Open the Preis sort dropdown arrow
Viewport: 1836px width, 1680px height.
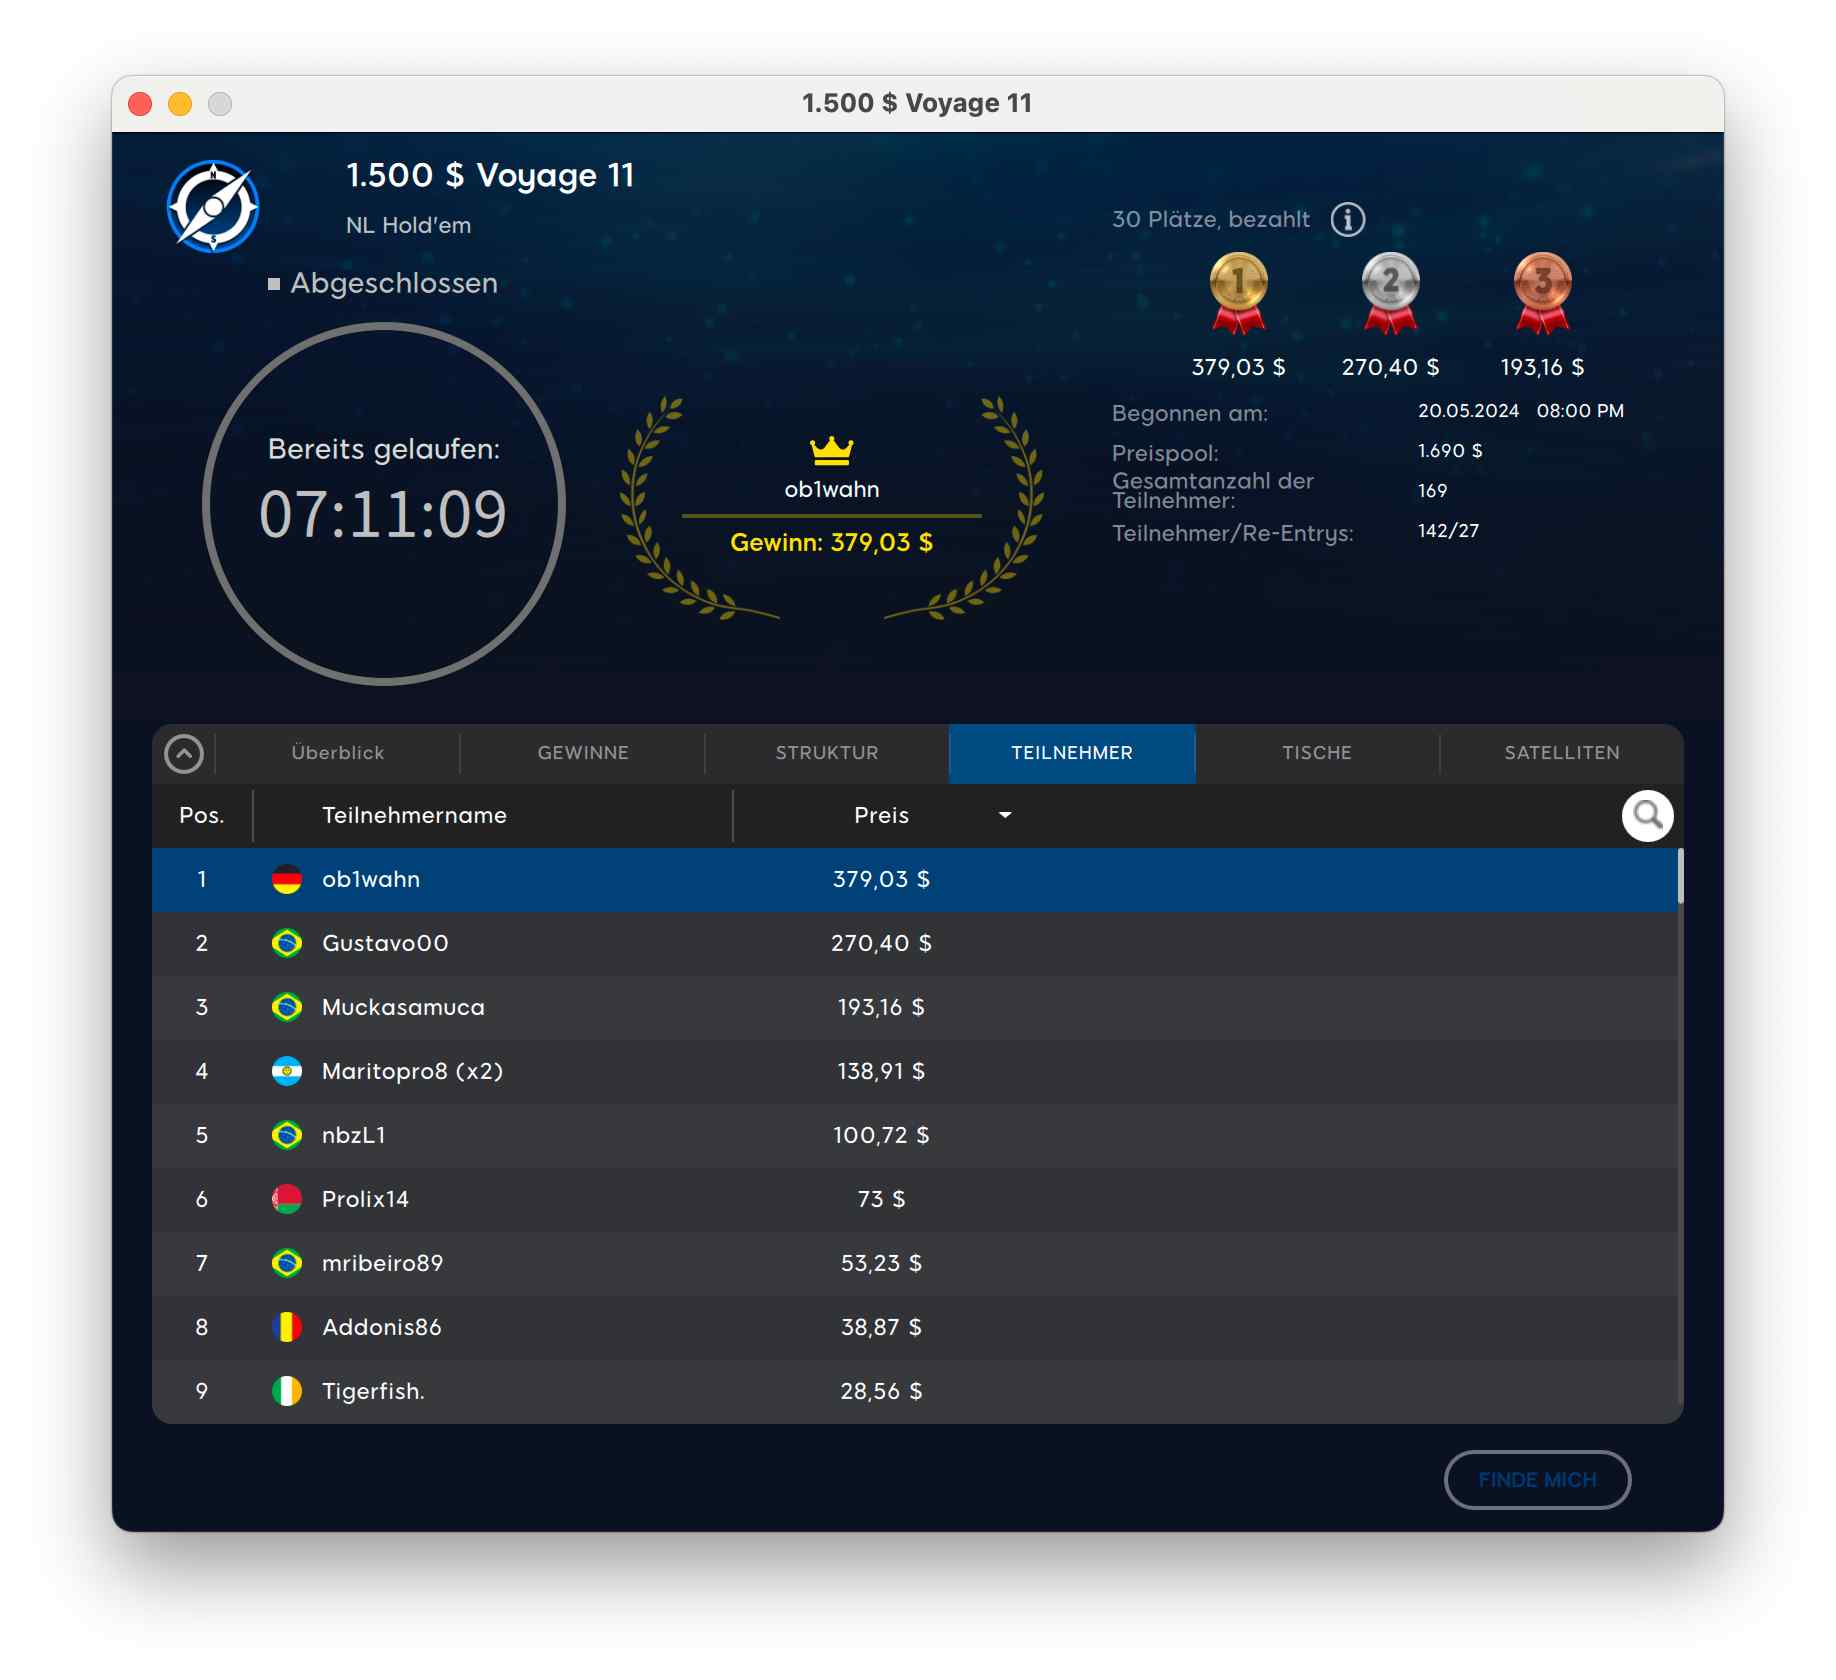[x=1005, y=816]
